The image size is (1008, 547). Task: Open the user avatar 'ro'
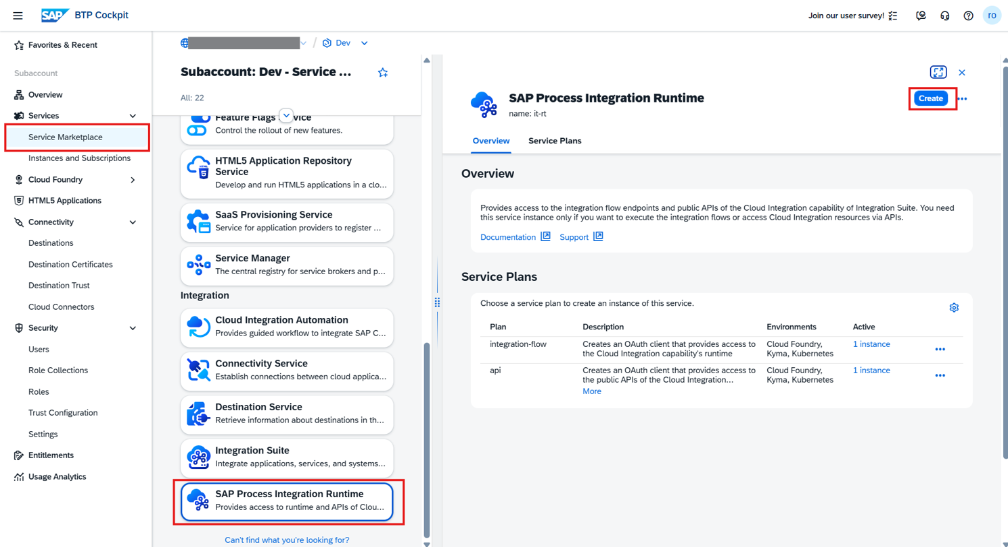[x=992, y=15]
